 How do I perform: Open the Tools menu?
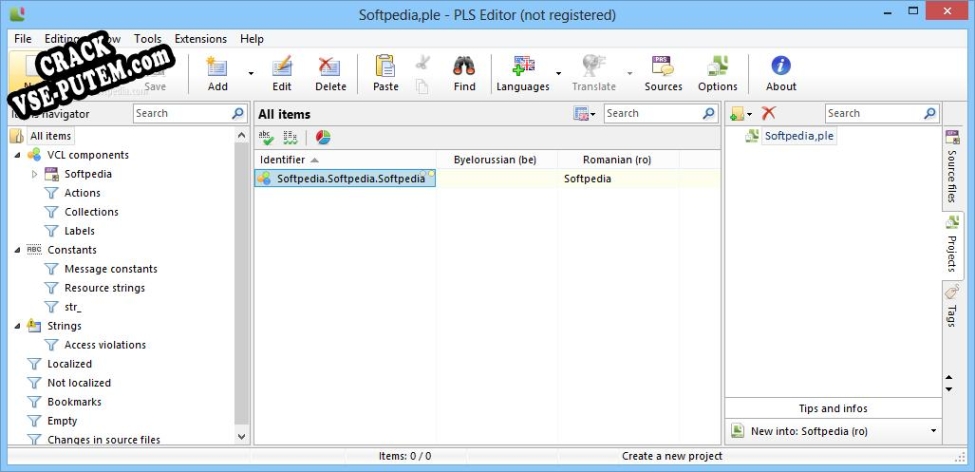[x=147, y=39]
